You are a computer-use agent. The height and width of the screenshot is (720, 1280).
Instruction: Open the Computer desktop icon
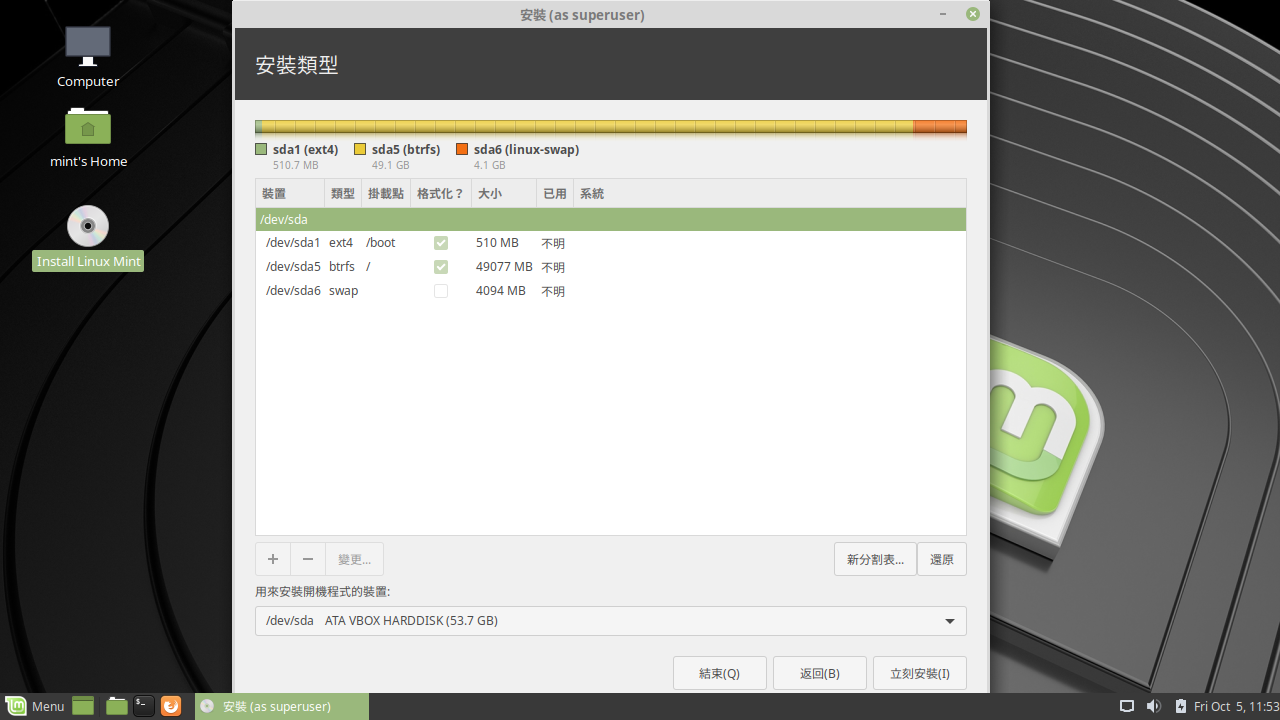(x=88, y=46)
